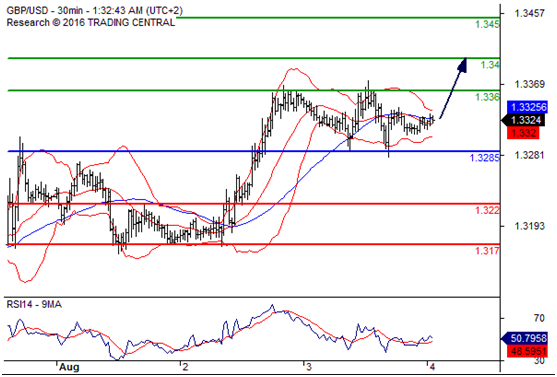Select the 1.336 green resistance label
This screenshot has width=557, height=377.
point(487,97)
